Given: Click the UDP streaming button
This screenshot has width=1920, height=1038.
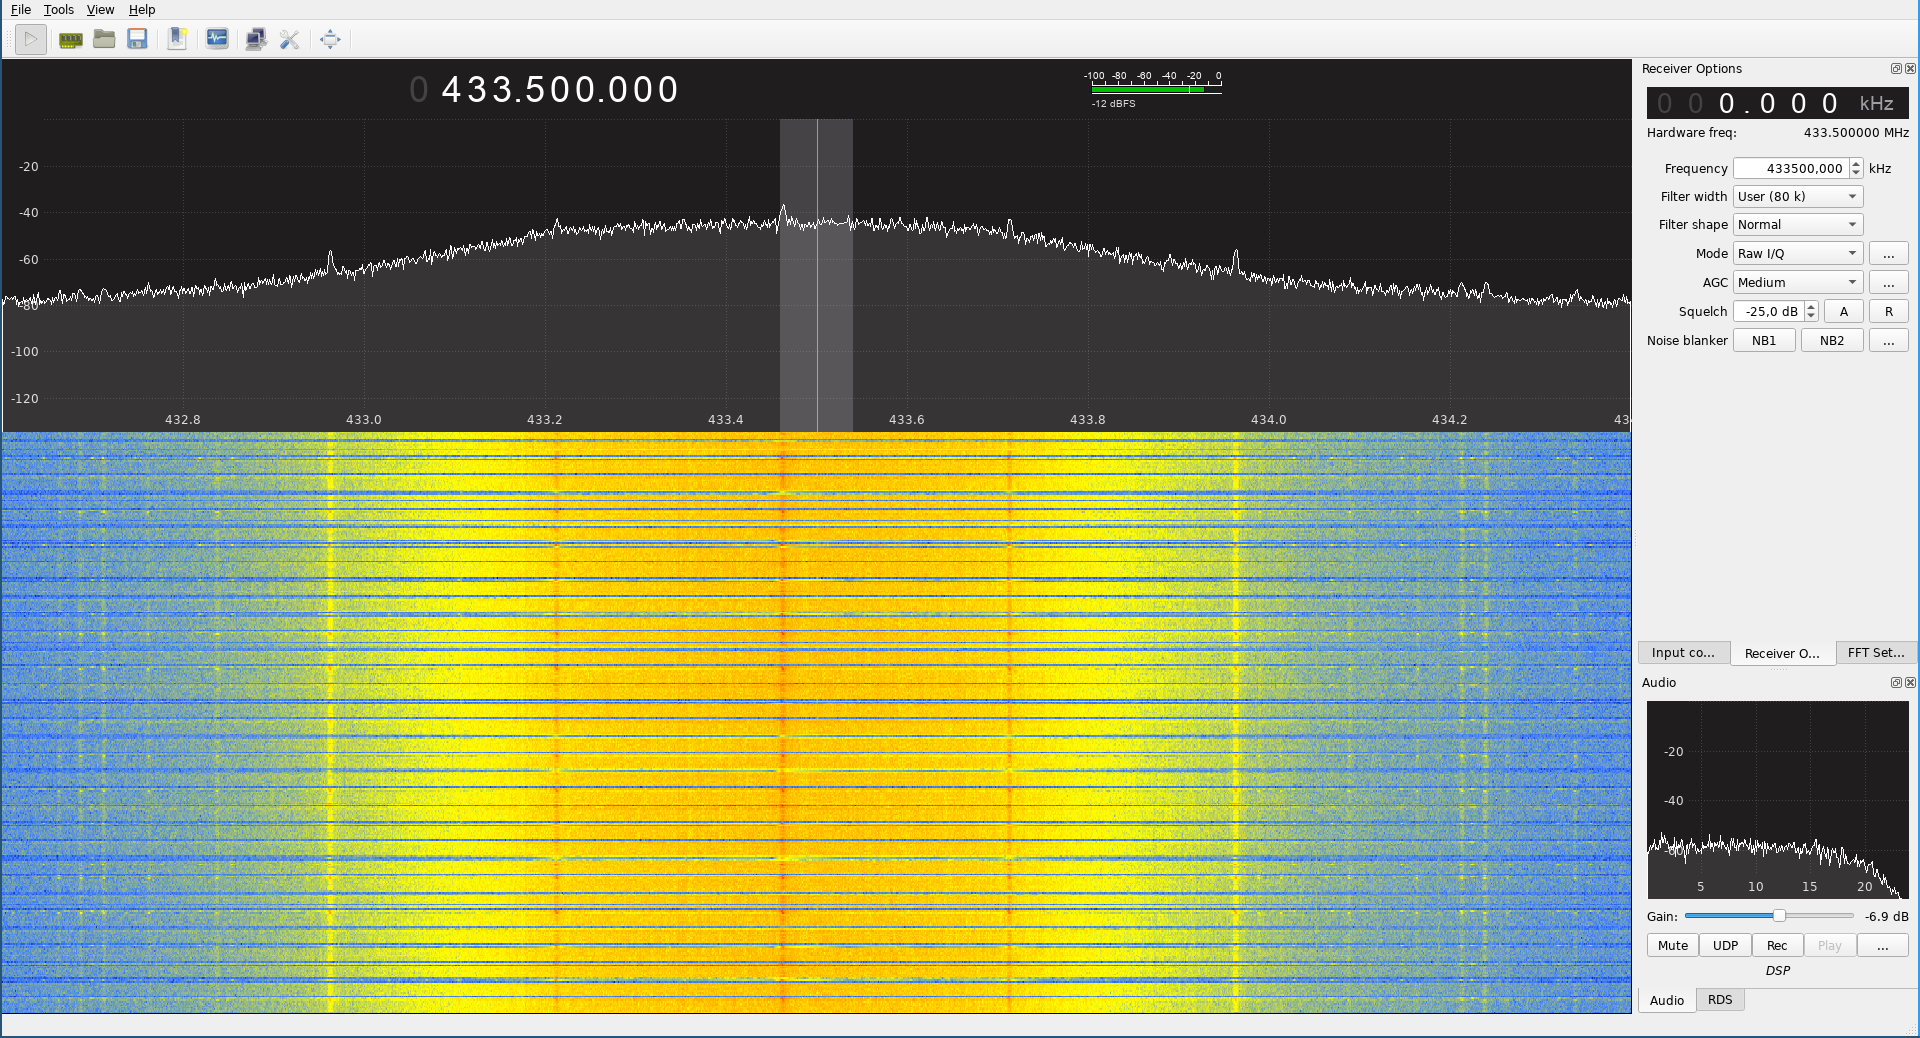Looking at the screenshot, I should pos(1725,946).
